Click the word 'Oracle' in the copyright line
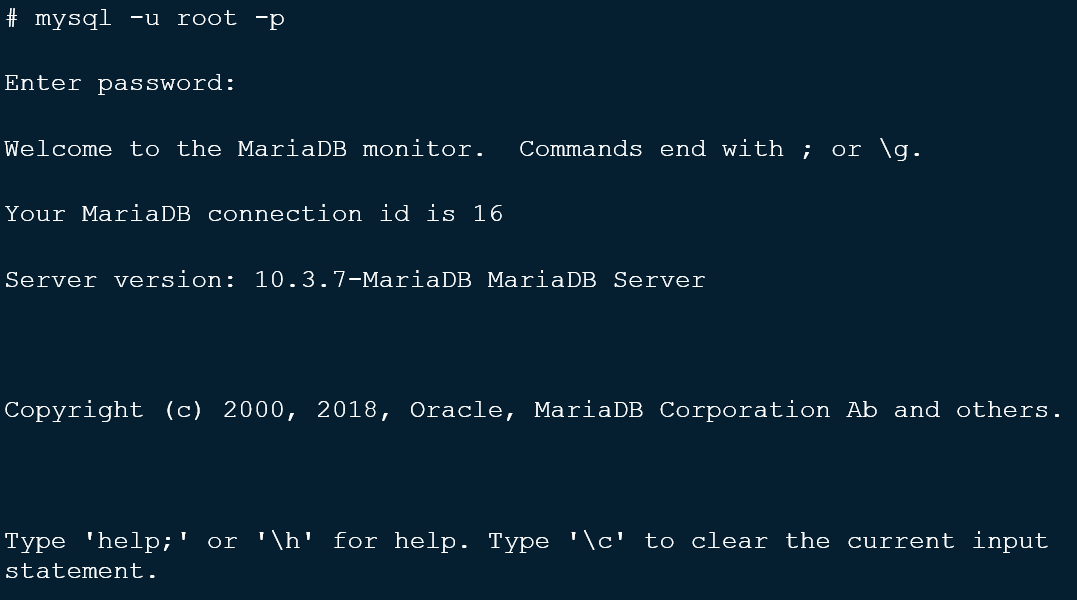The image size is (1077, 600). (x=457, y=411)
